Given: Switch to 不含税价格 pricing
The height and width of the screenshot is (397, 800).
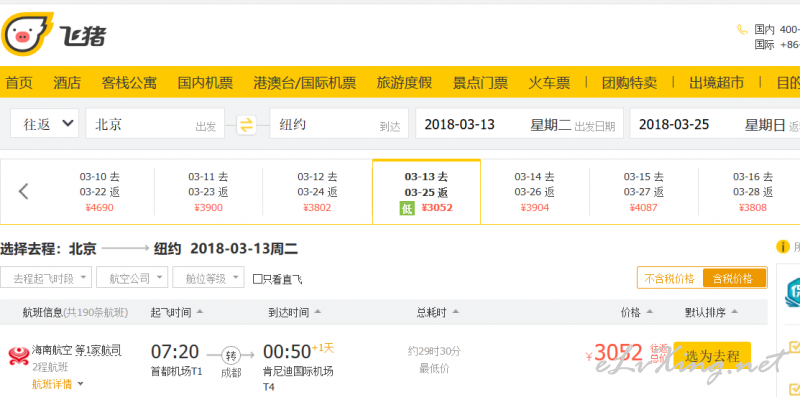Looking at the screenshot, I should pos(669,279).
